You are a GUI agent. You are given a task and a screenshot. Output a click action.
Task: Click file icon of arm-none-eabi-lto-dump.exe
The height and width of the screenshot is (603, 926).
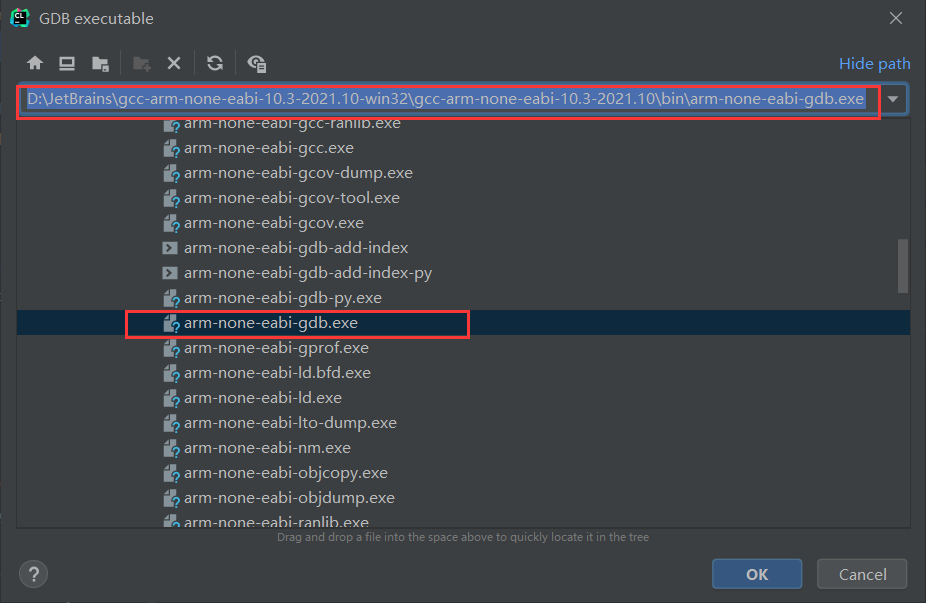tap(171, 423)
